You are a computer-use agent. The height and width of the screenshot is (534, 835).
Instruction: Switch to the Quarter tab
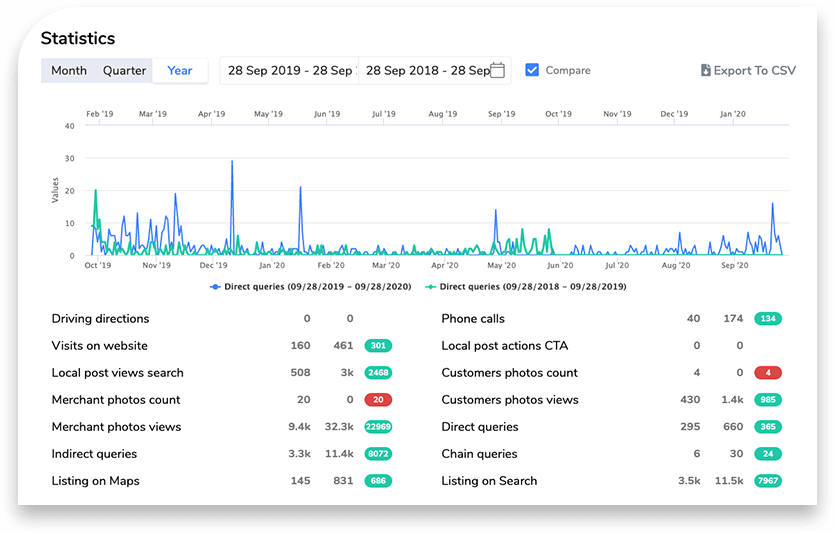[x=124, y=70]
